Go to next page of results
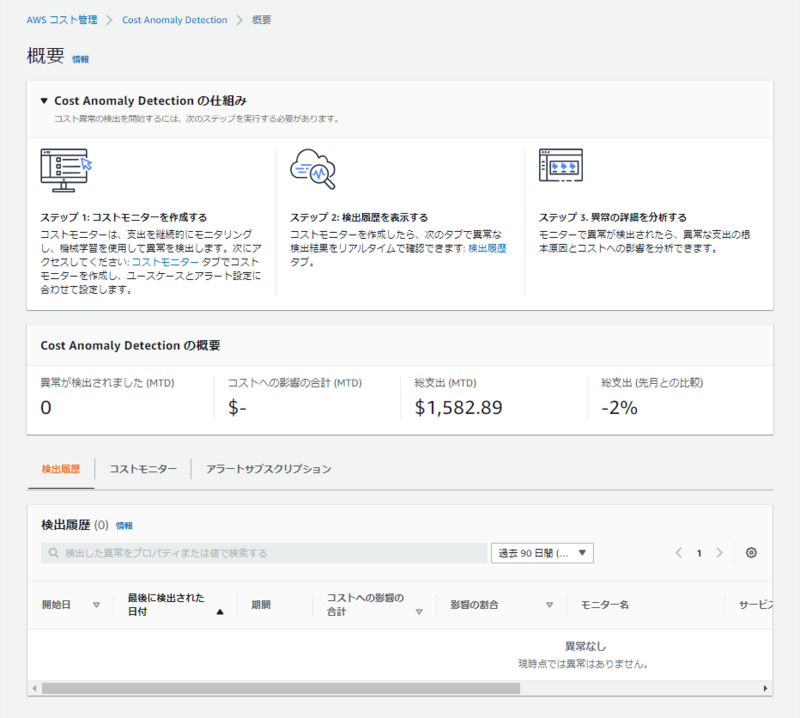This screenshot has height=718, width=800. [x=719, y=553]
